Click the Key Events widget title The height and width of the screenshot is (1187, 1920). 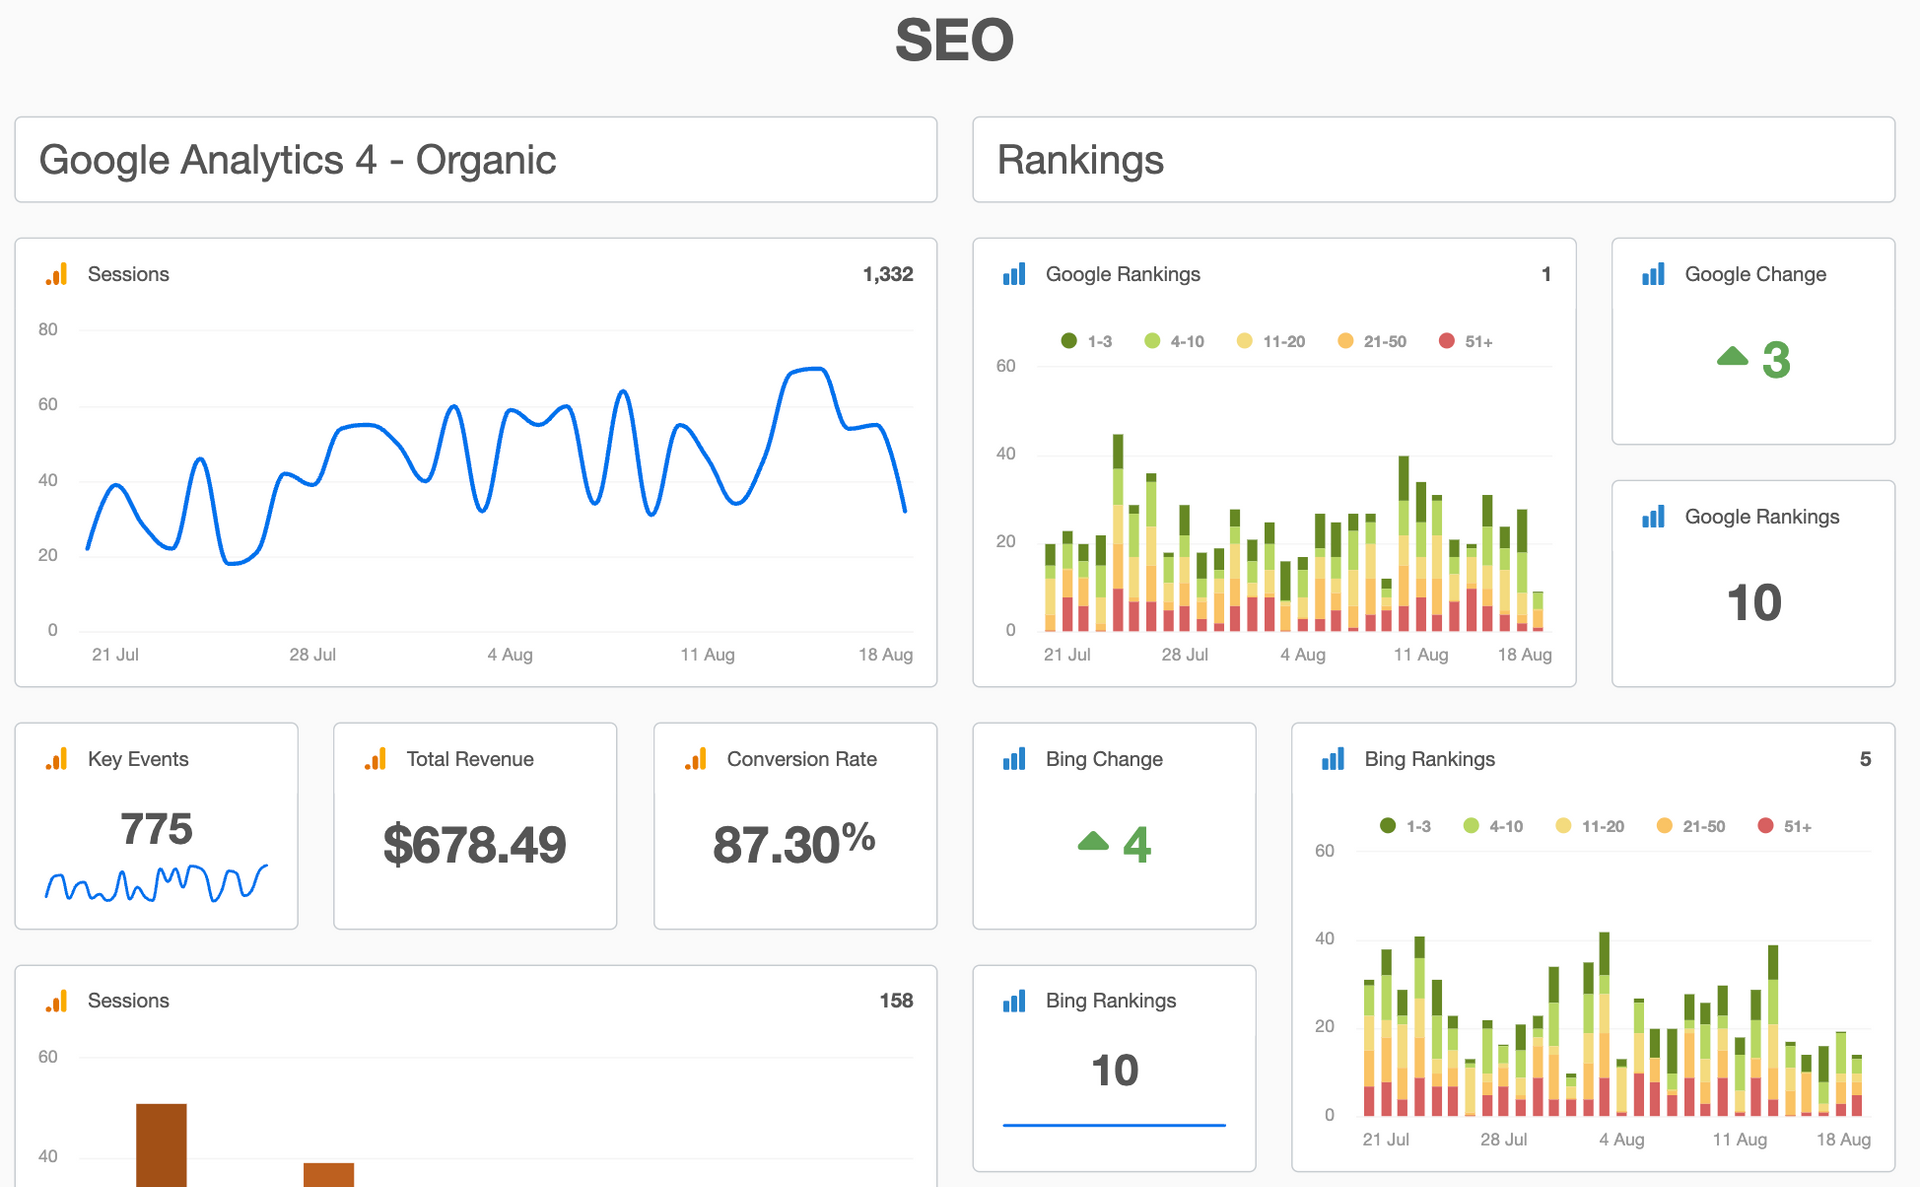click(x=138, y=759)
